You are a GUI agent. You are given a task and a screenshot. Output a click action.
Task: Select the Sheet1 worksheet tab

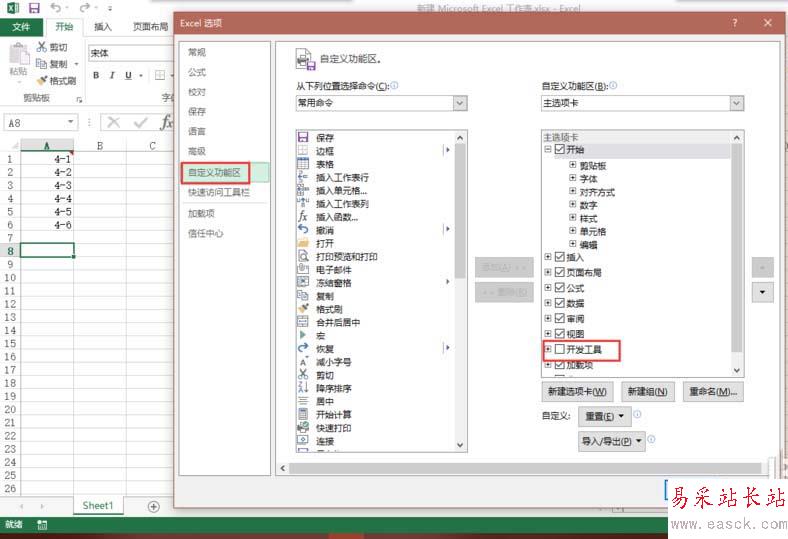point(98,506)
